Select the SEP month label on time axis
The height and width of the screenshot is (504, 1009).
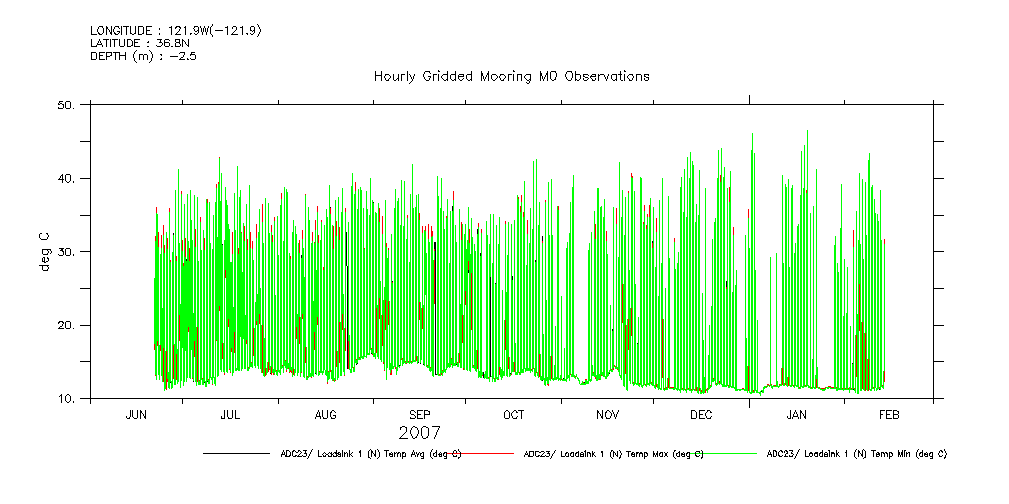(x=420, y=414)
